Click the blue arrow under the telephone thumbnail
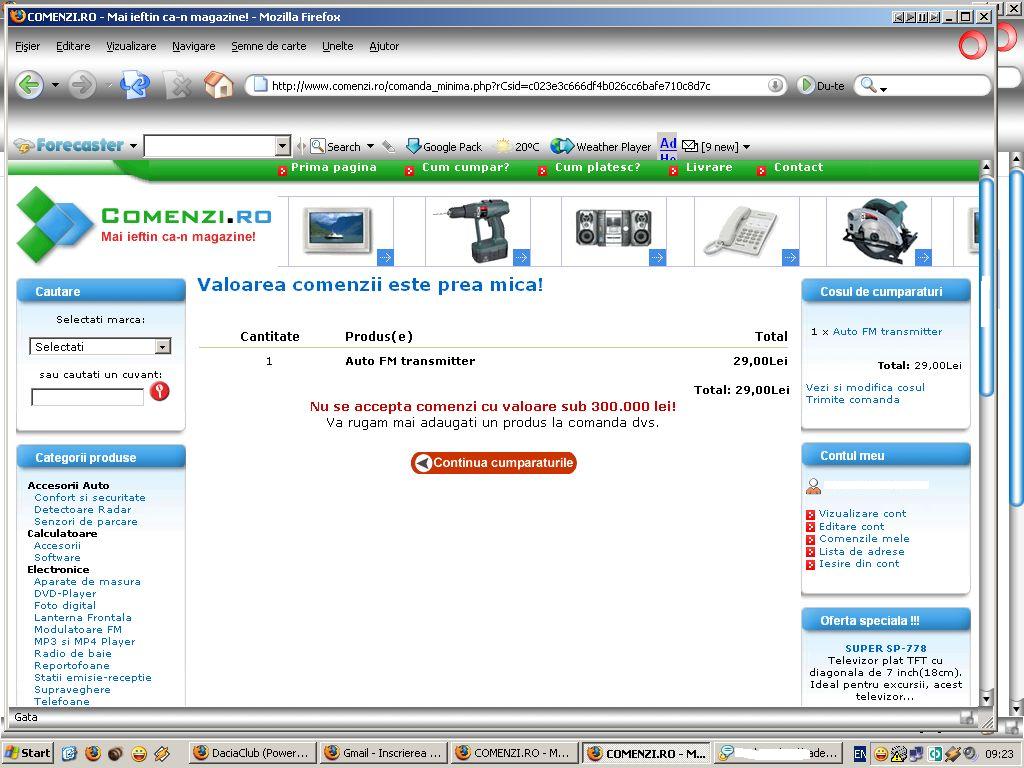 pyautogui.click(x=790, y=257)
